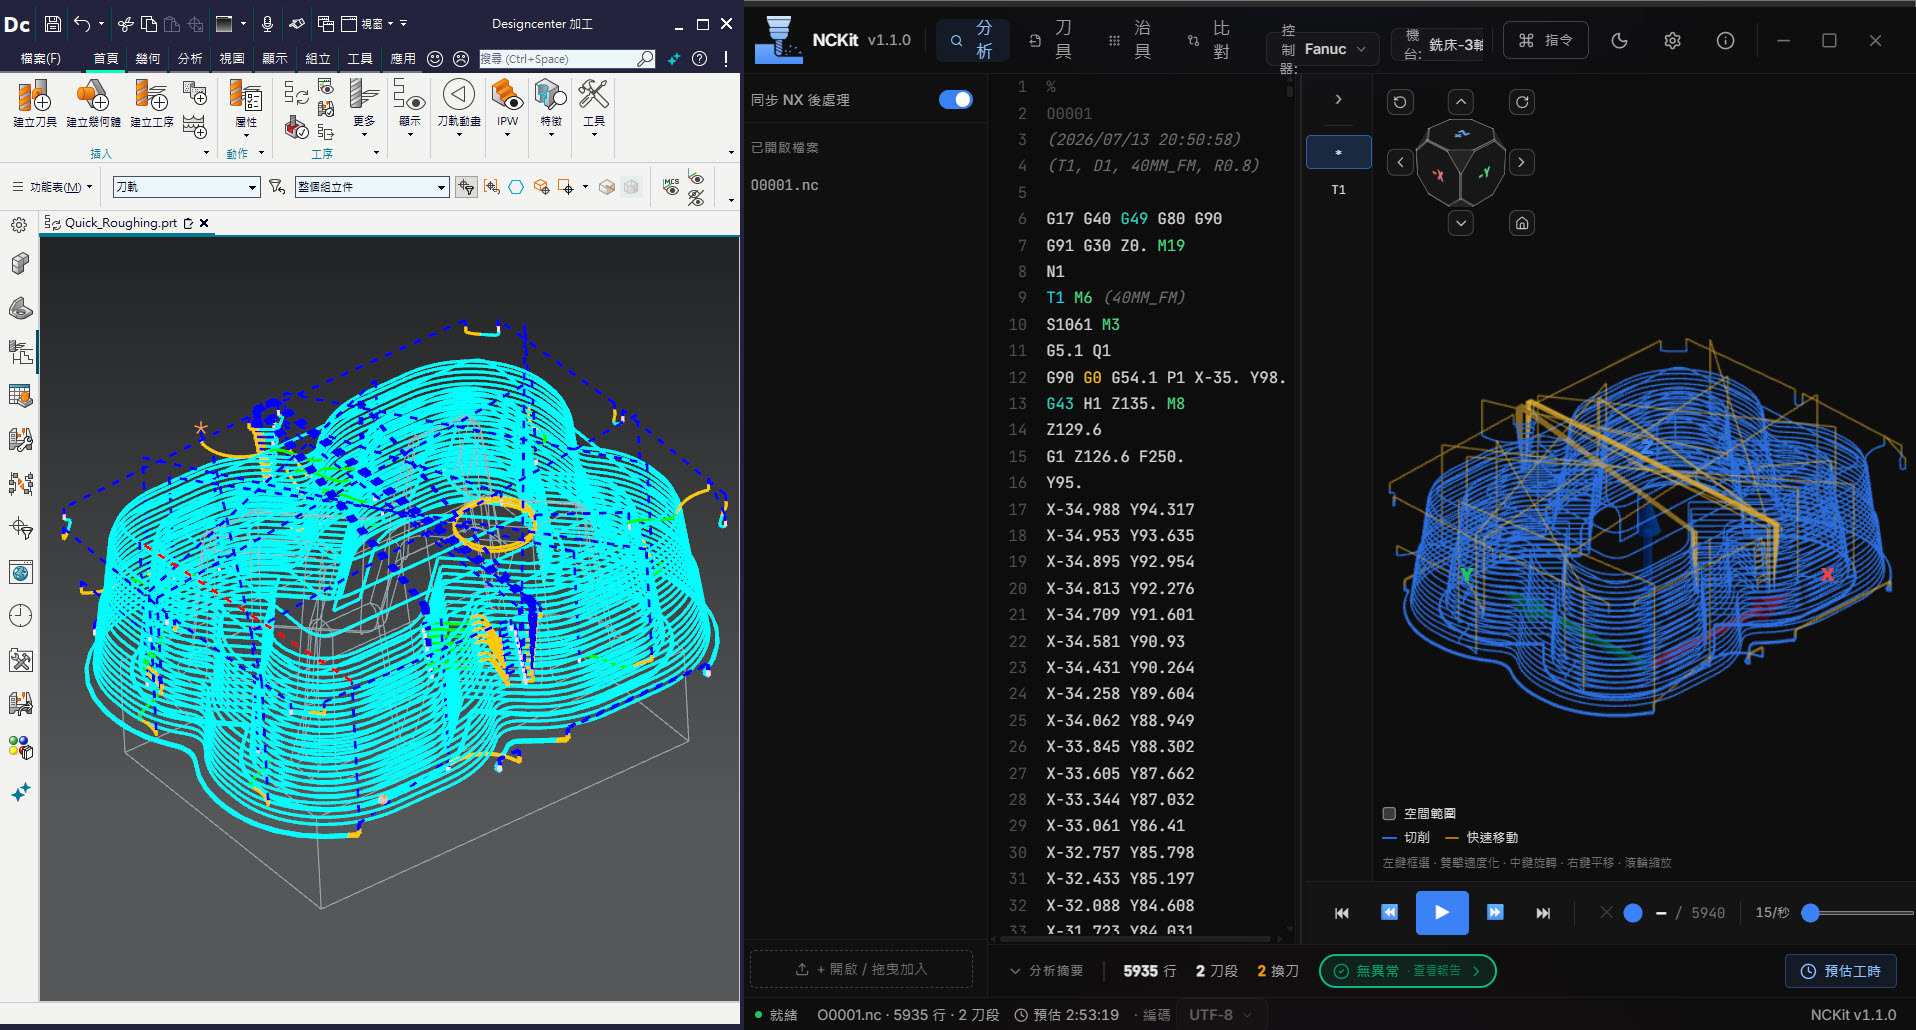Click the 預估工時 estimate time button
Viewport: 1916px width, 1030px height.
[1840, 971]
